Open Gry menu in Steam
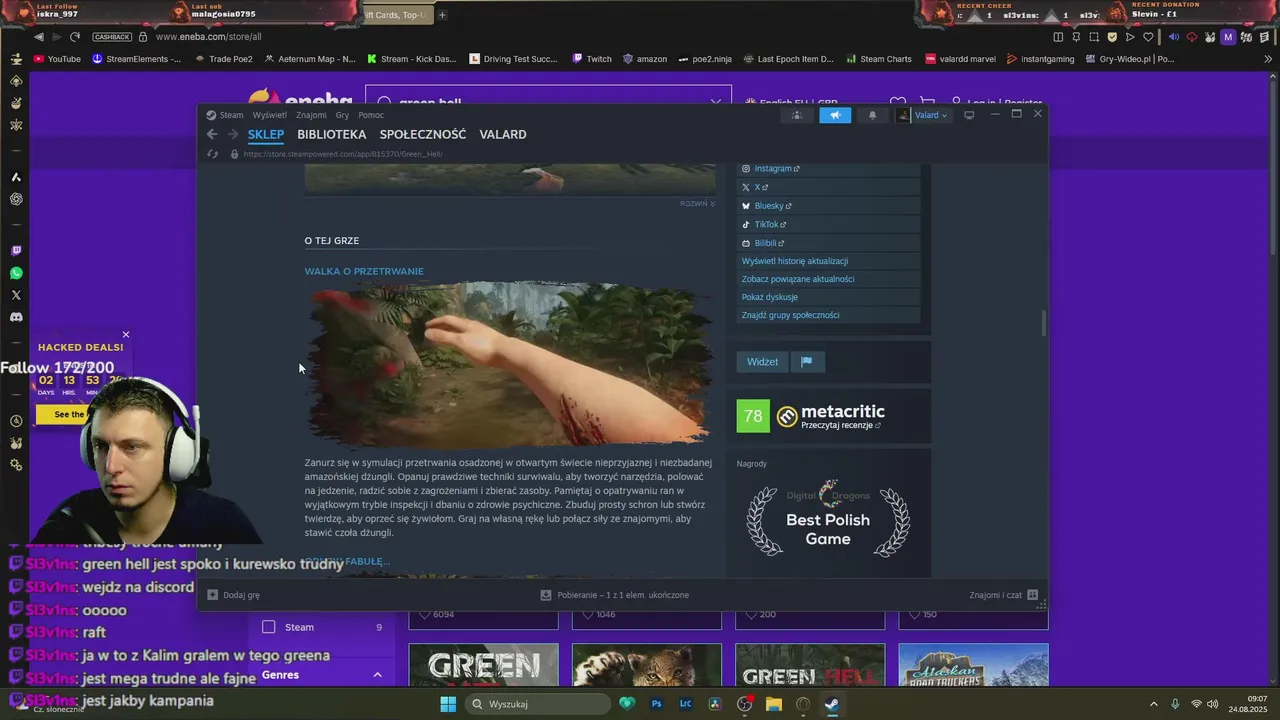This screenshot has height=720, width=1280. click(x=342, y=115)
